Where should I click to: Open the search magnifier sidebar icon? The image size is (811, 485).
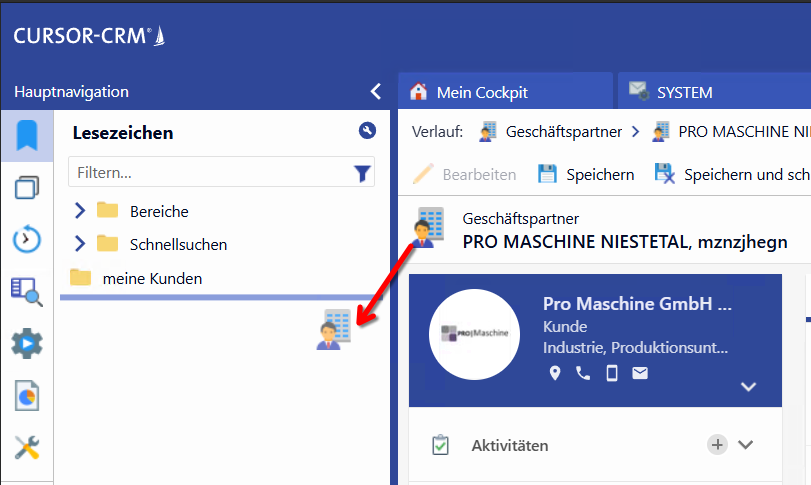(26, 291)
